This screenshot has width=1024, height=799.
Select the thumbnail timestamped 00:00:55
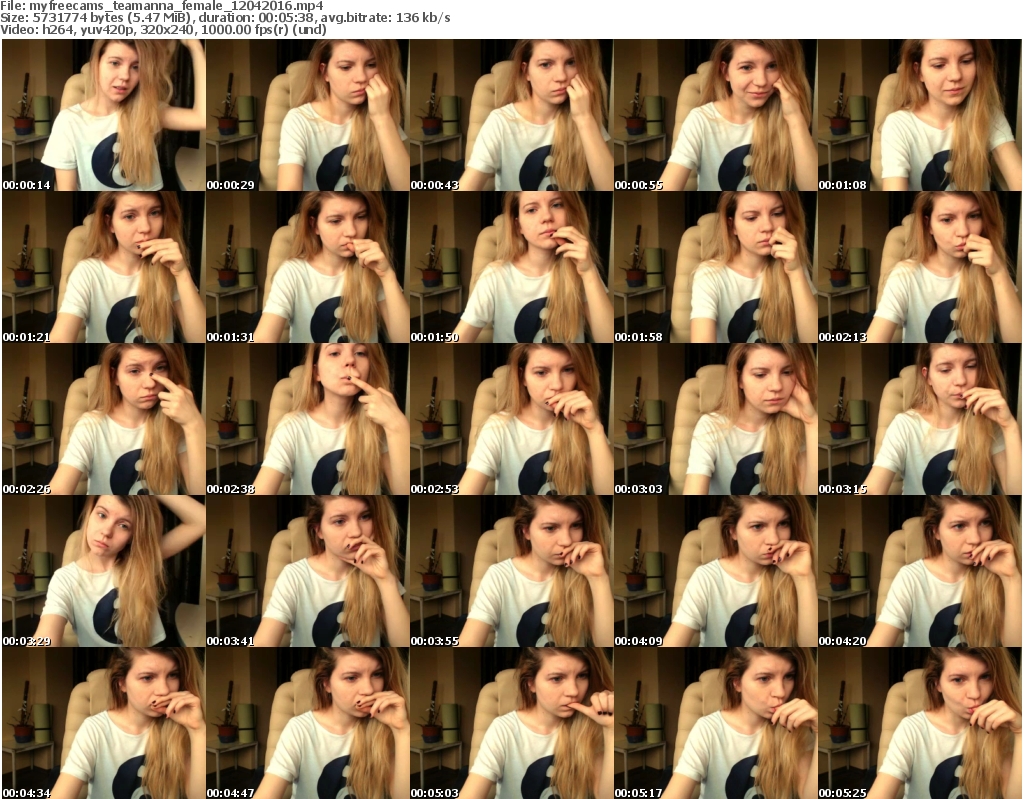point(715,115)
